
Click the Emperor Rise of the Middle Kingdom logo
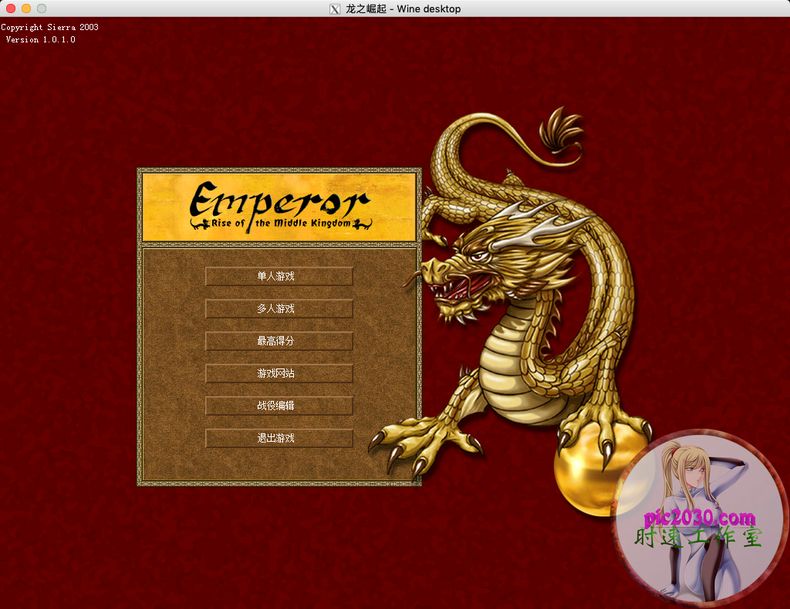coord(280,207)
